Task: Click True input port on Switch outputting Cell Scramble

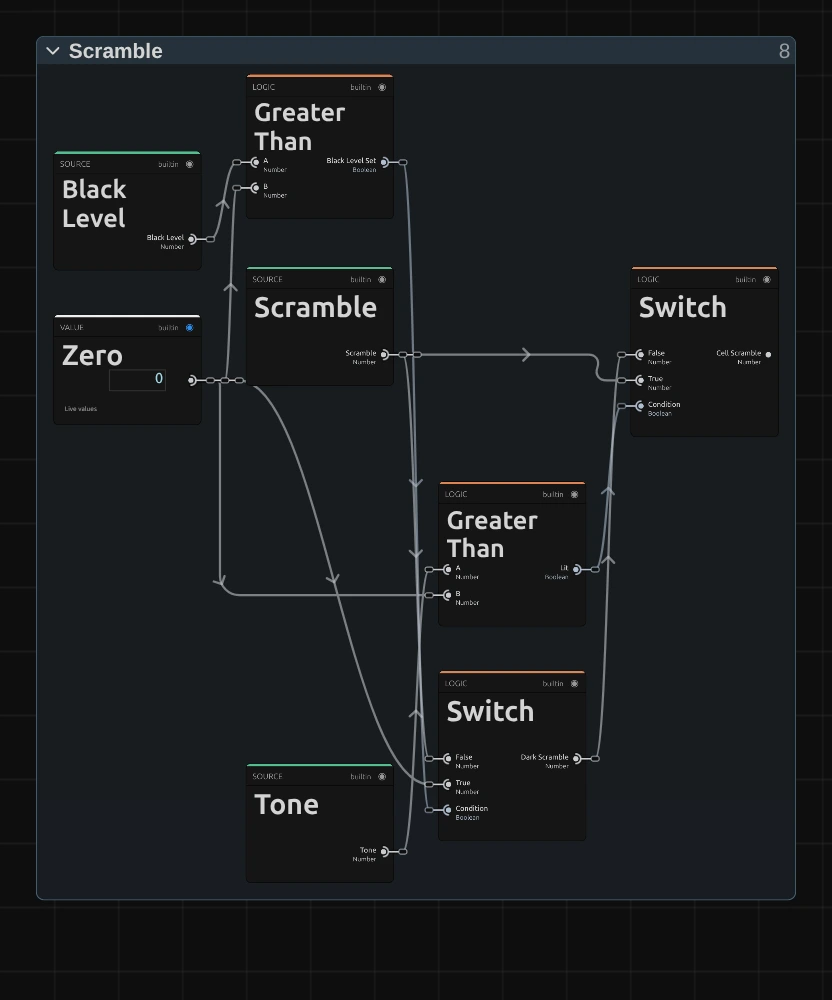Action: 640,380
